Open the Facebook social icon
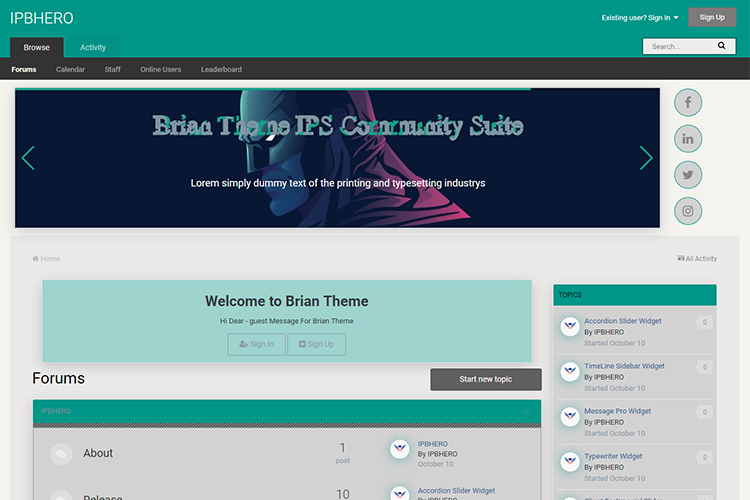 pyautogui.click(x=688, y=102)
